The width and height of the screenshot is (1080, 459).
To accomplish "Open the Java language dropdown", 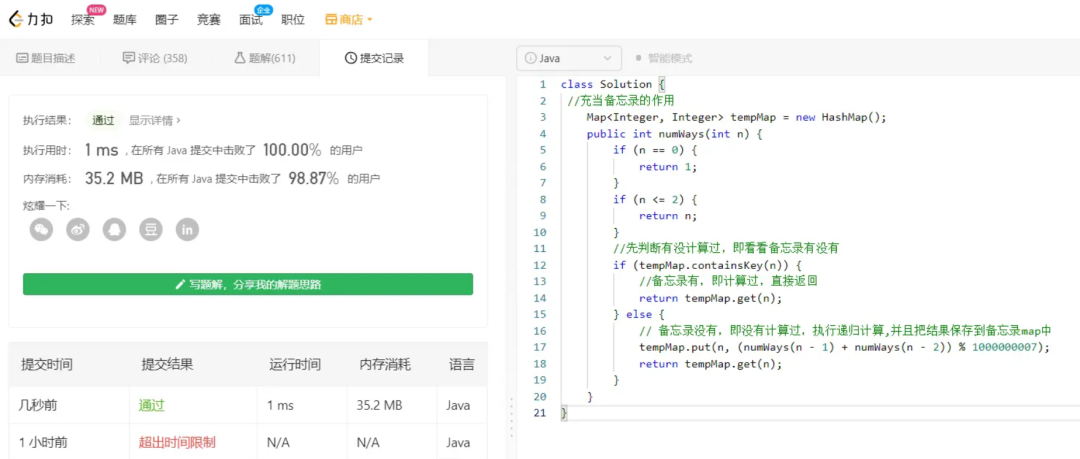I will click(x=569, y=59).
